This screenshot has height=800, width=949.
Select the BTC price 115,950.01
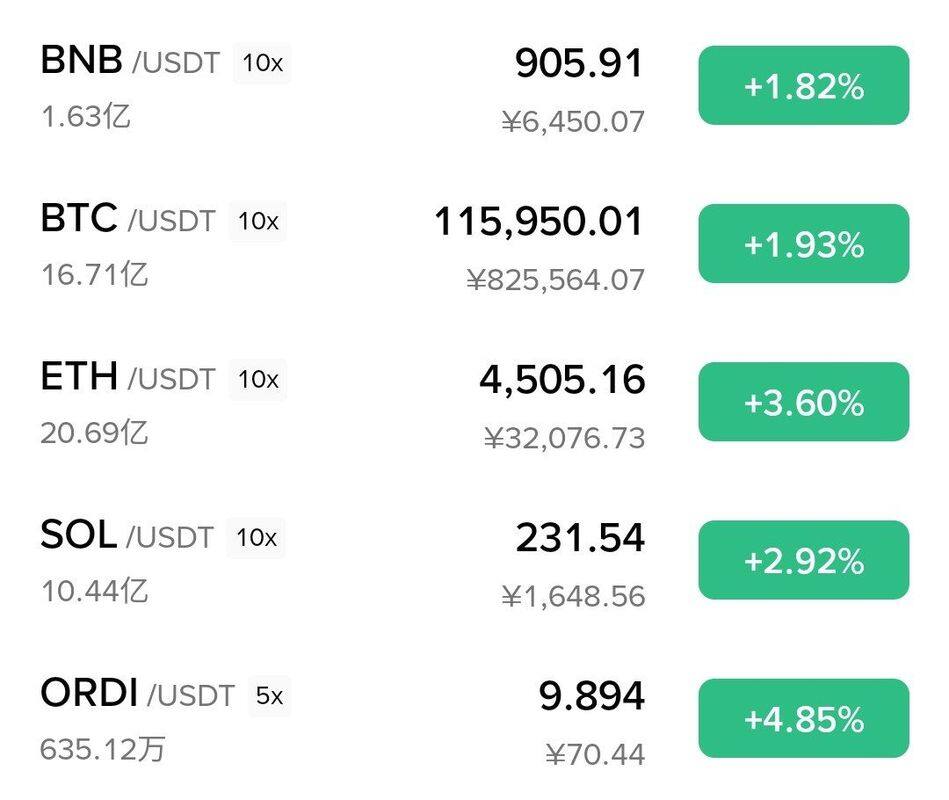click(x=539, y=222)
